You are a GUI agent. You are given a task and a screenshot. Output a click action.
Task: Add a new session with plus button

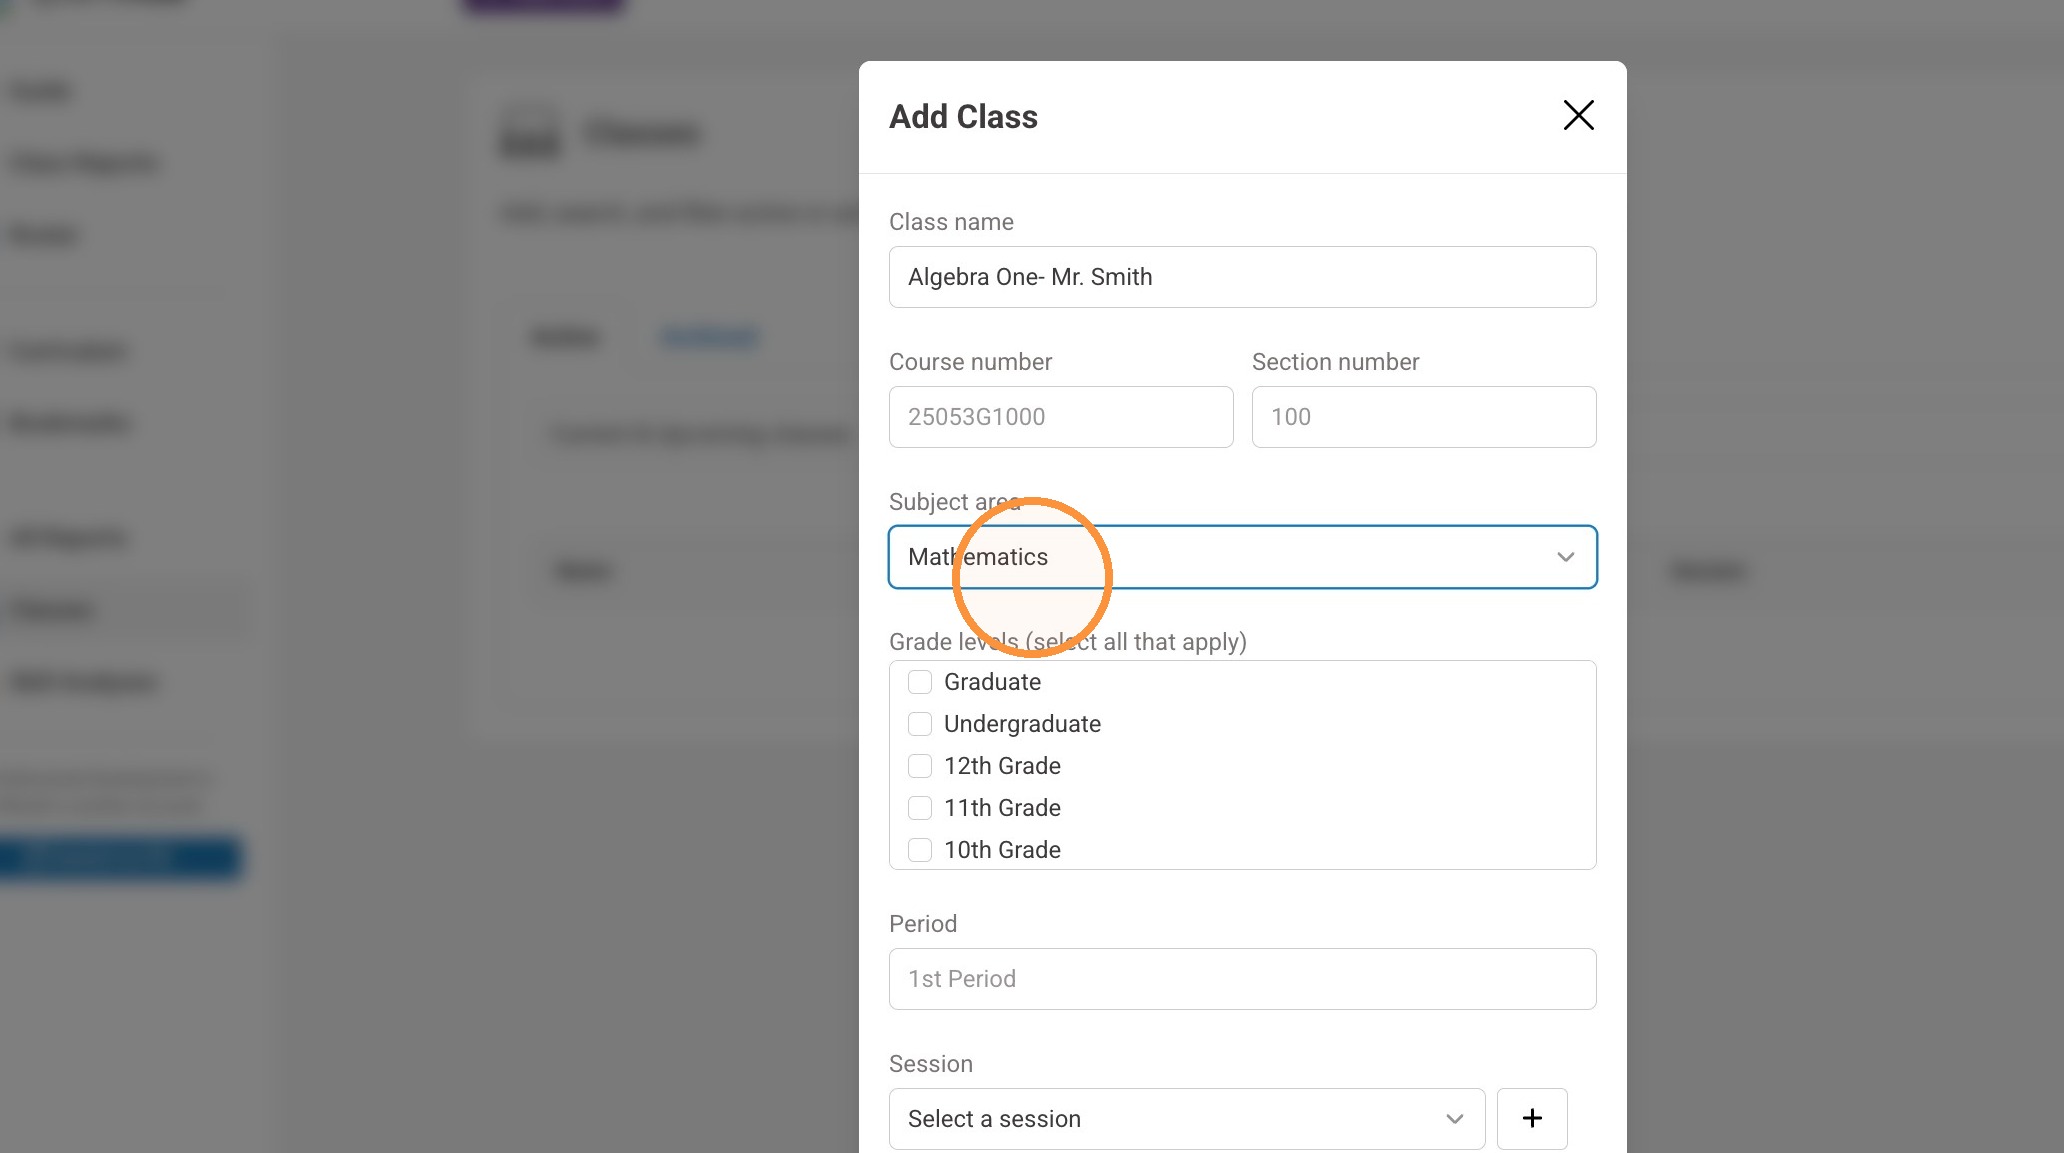(1532, 1118)
